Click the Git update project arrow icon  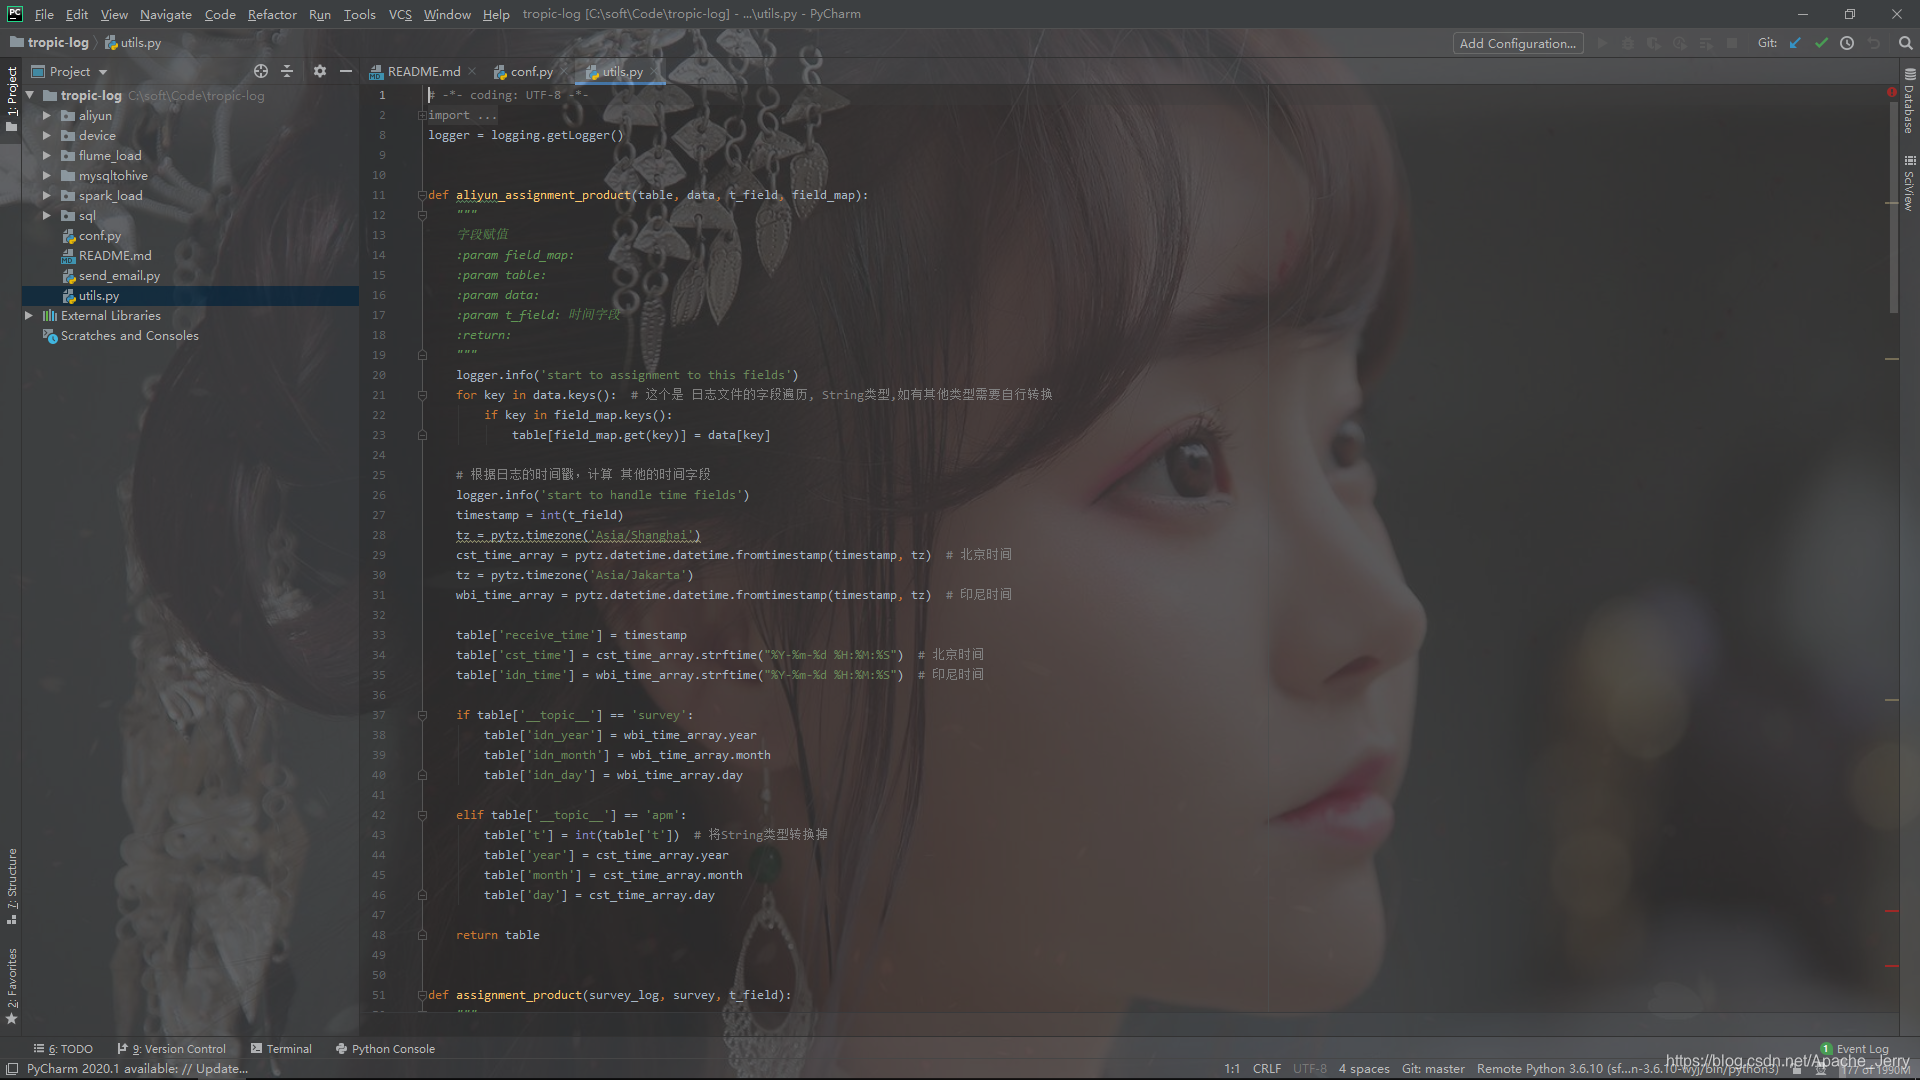tap(1795, 43)
